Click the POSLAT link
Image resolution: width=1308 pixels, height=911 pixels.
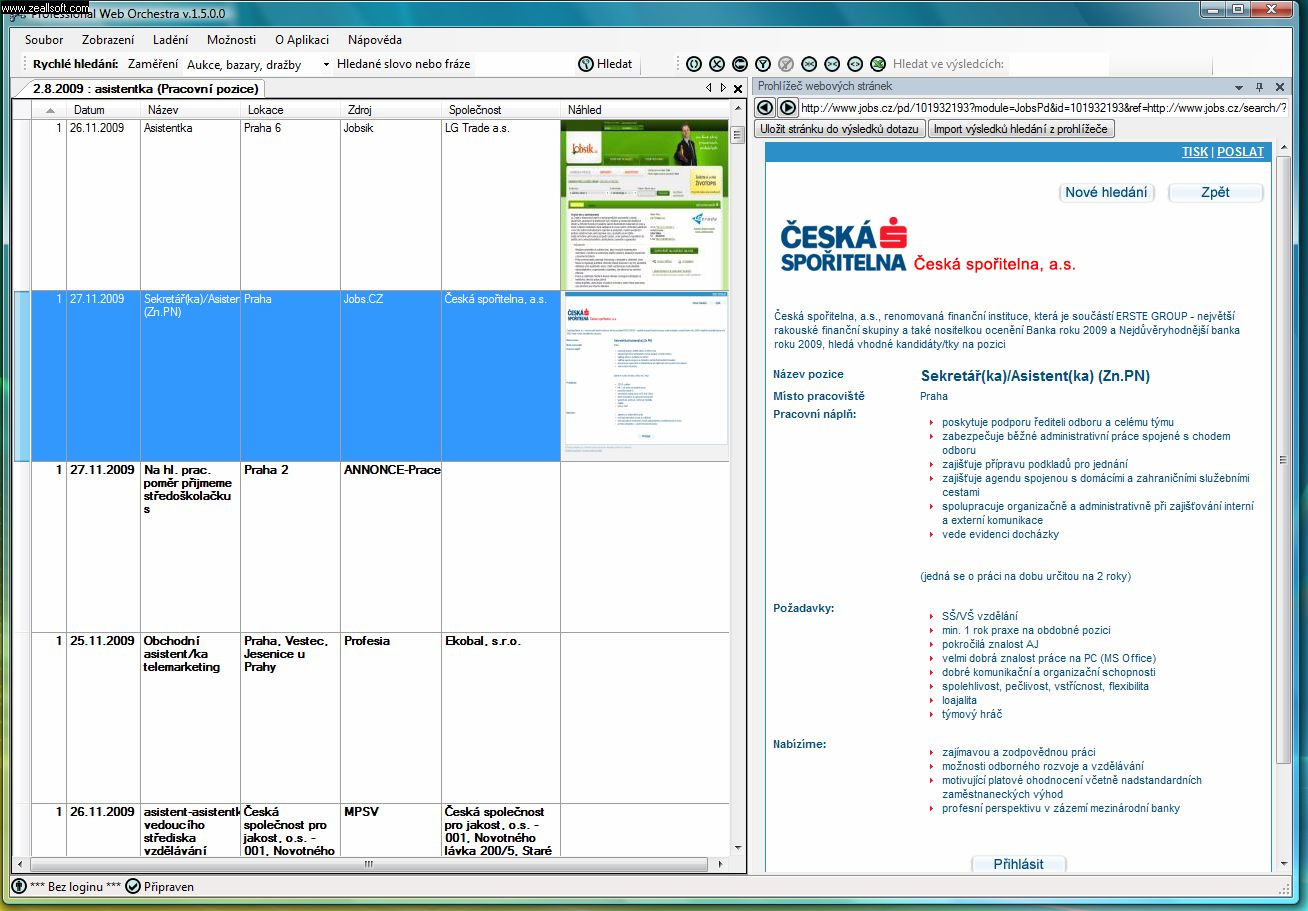1240,152
